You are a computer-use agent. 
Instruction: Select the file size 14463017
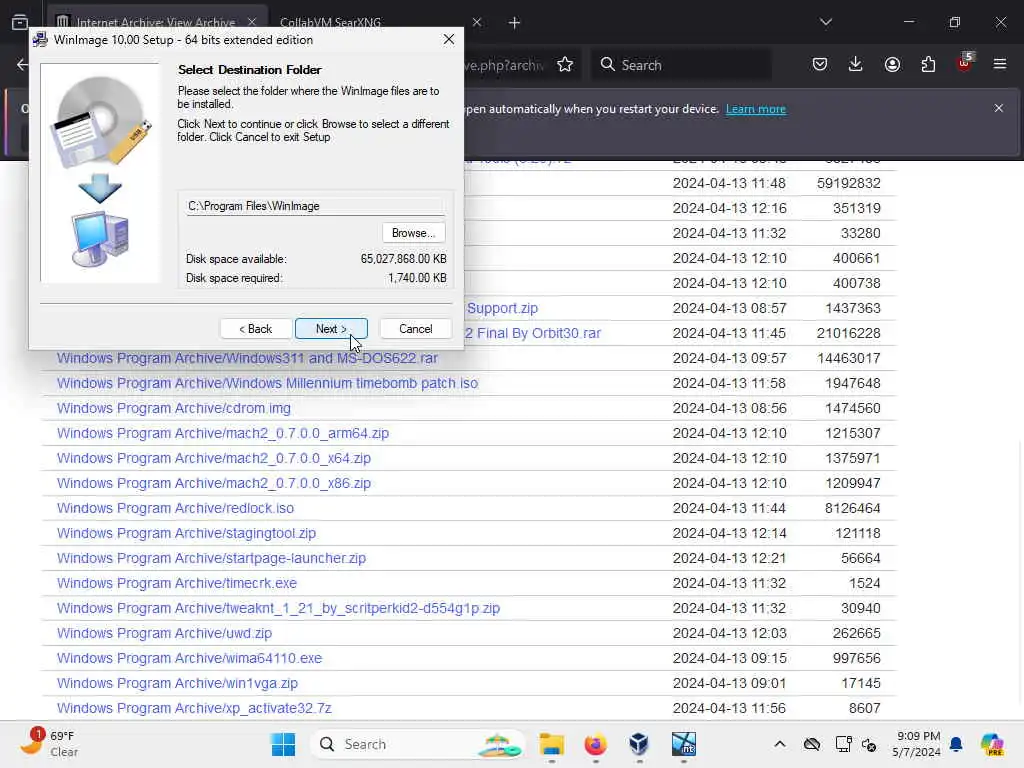coord(848,358)
